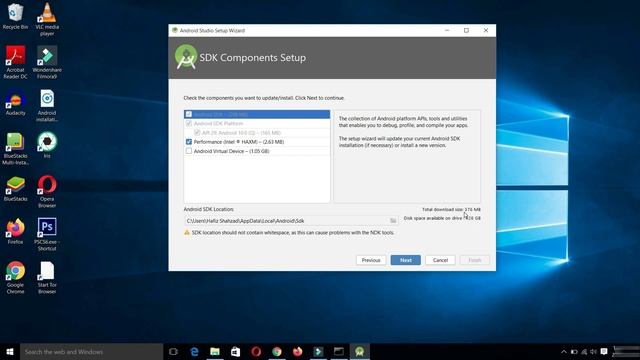Open Task View from the taskbar
This screenshot has width=640, height=360.
pos(173,351)
